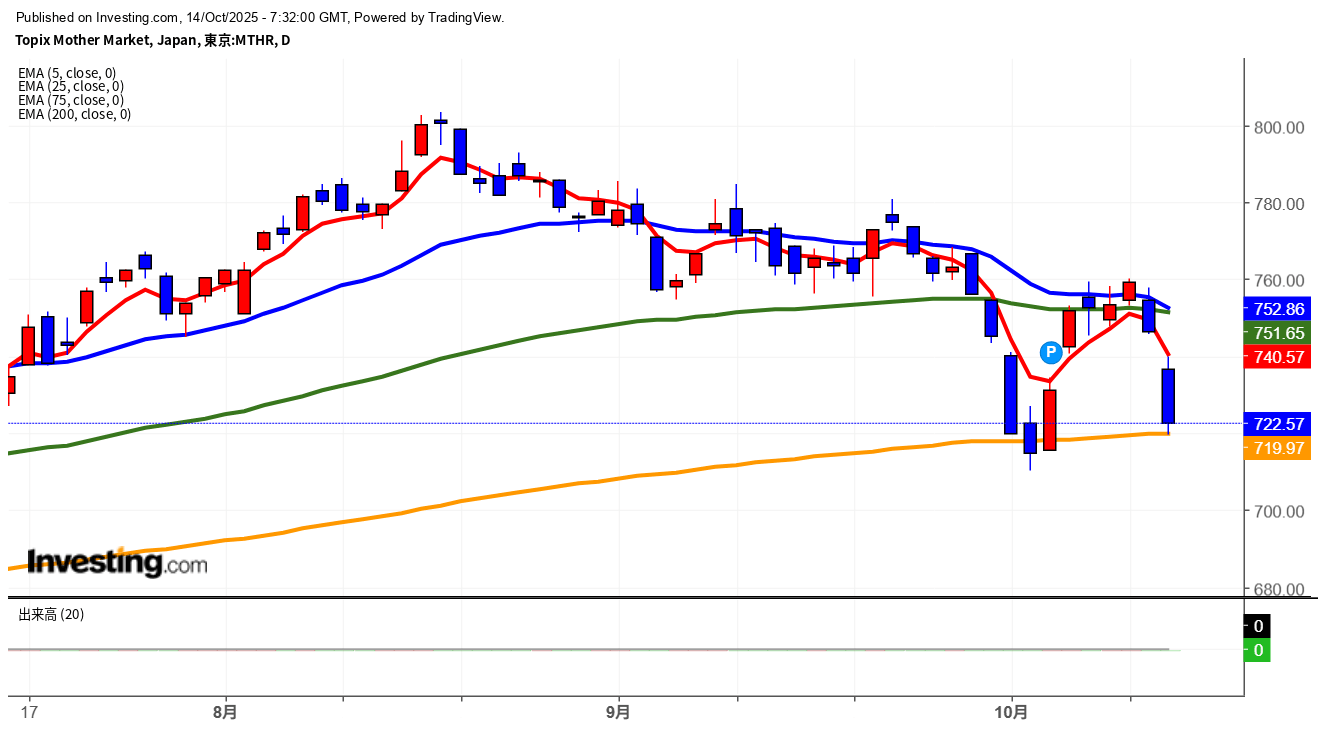Expand the EMA (75, close, 0) legend entry
Viewport: 1318px width, 729px height.
[70, 100]
